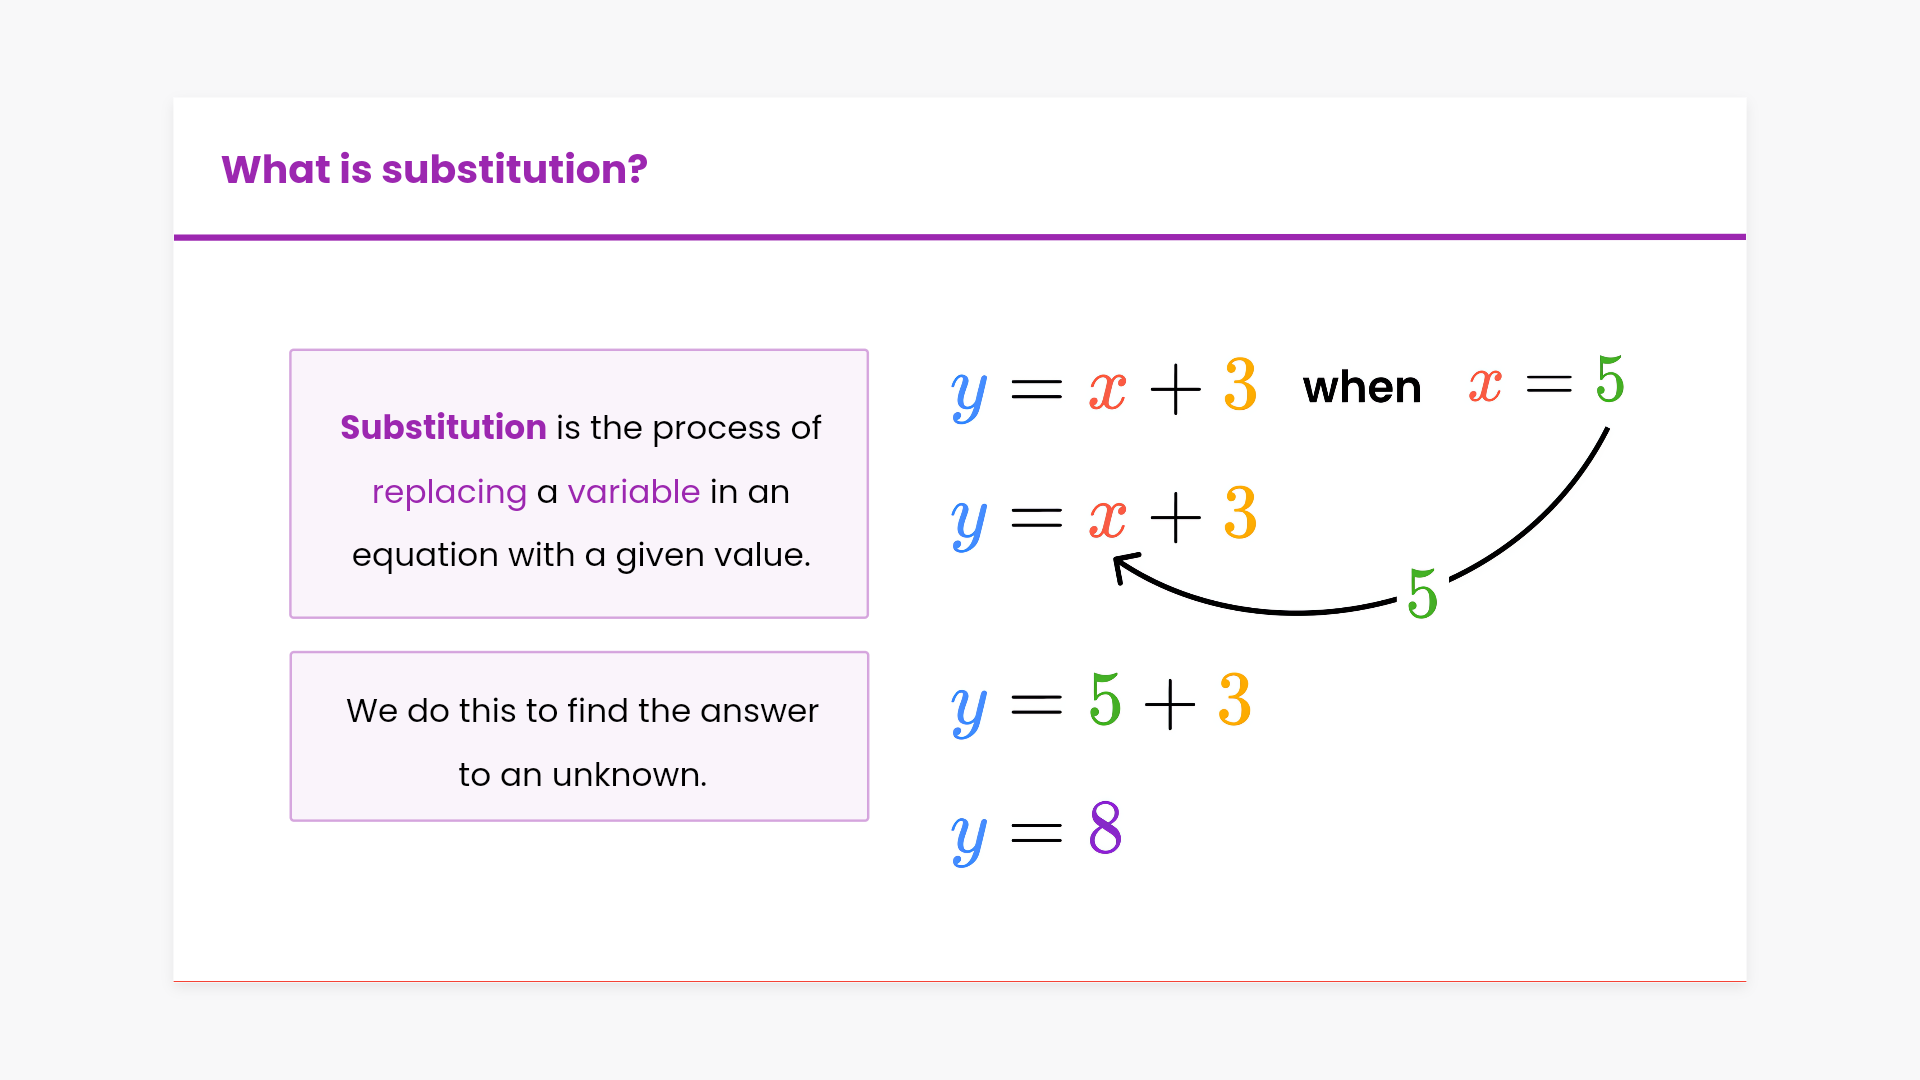Viewport: 1920px width, 1080px height.
Task: Click the purple divider line under the title
Action: pos(960,237)
